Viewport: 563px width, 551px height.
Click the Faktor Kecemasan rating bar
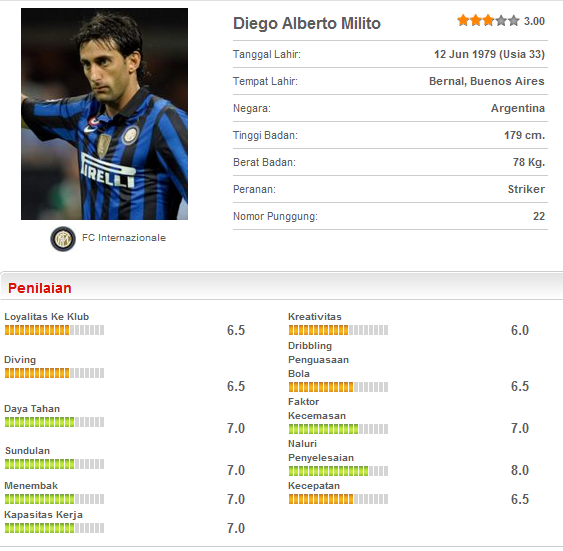[x=338, y=429]
